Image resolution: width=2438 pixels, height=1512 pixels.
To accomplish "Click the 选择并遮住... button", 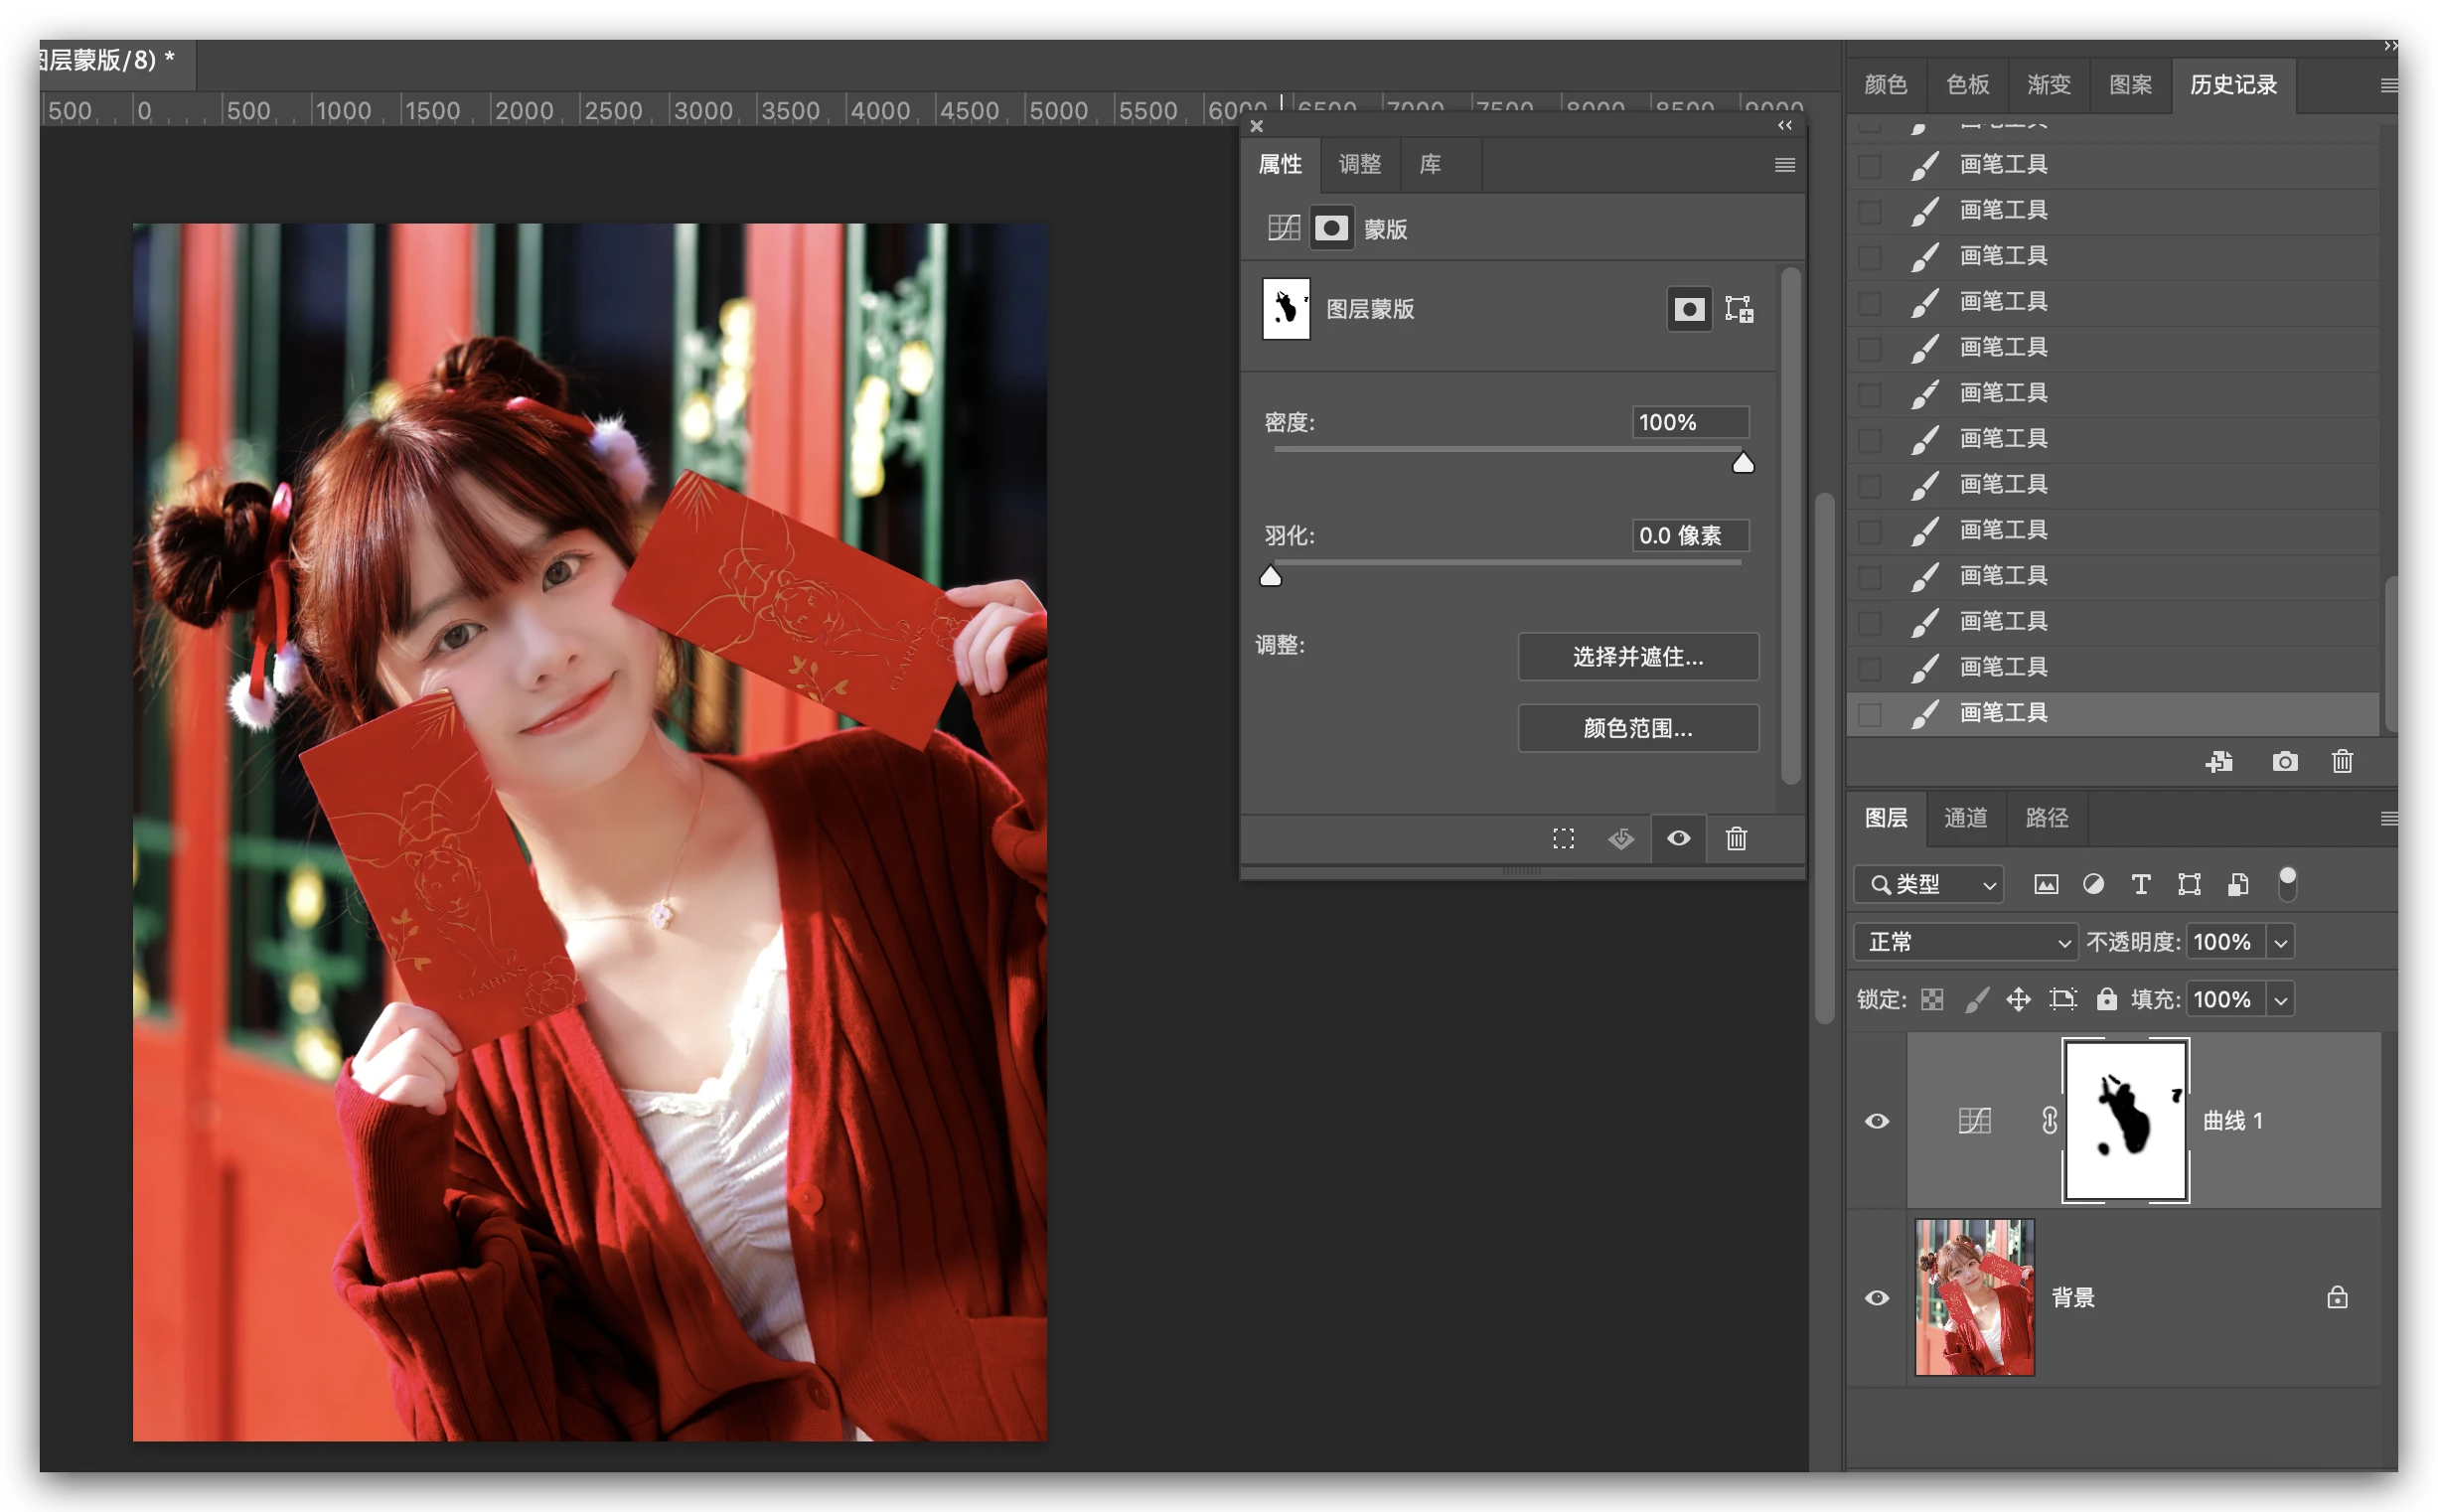I will (1638, 656).
